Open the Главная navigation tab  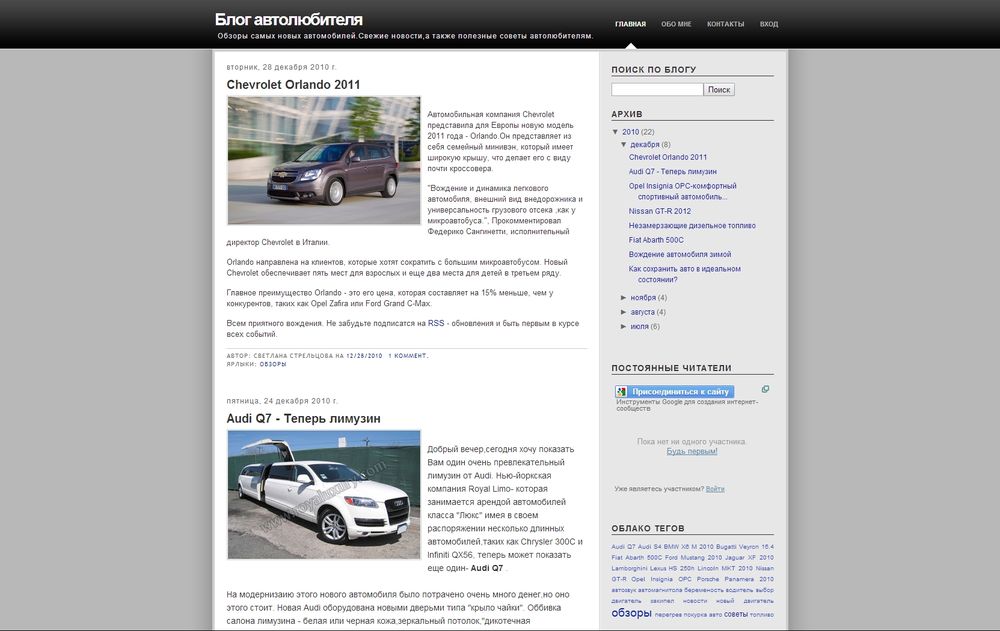[630, 24]
